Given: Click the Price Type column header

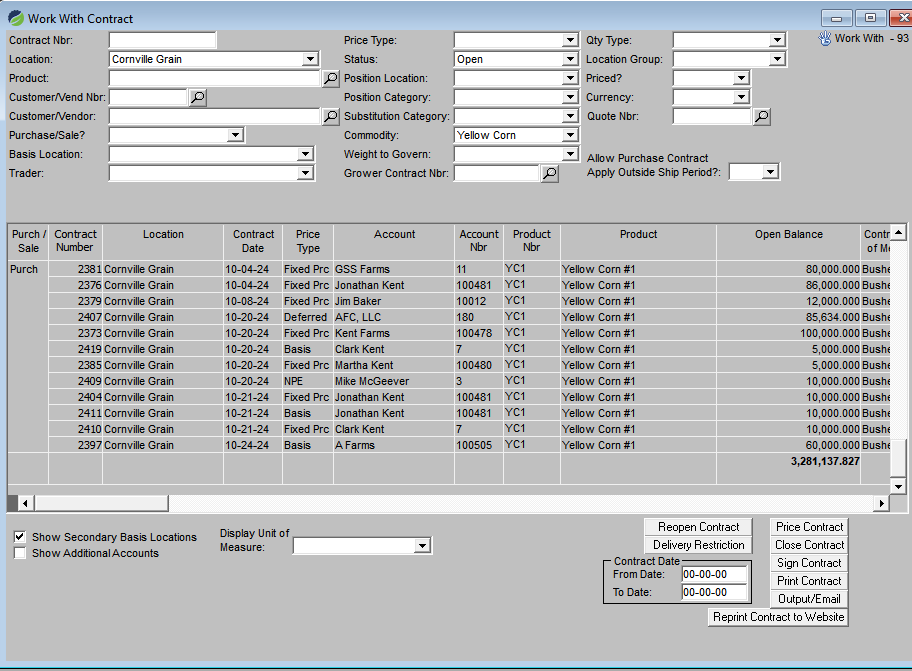Looking at the screenshot, I should (x=308, y=241).
